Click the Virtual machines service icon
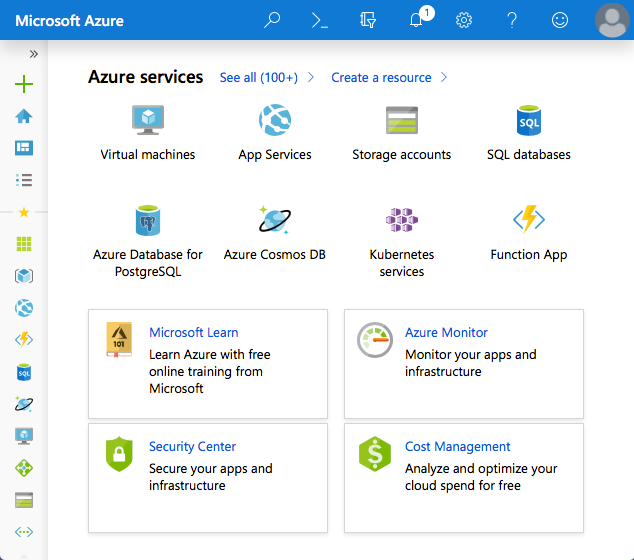The image size is (634, 560). click(x=148, y=121)
